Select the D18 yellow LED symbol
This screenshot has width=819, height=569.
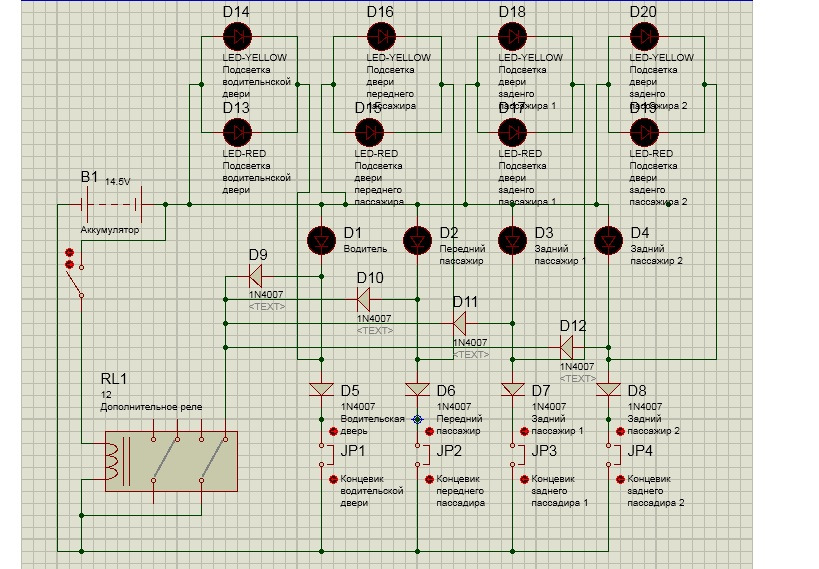pos(512,37)
